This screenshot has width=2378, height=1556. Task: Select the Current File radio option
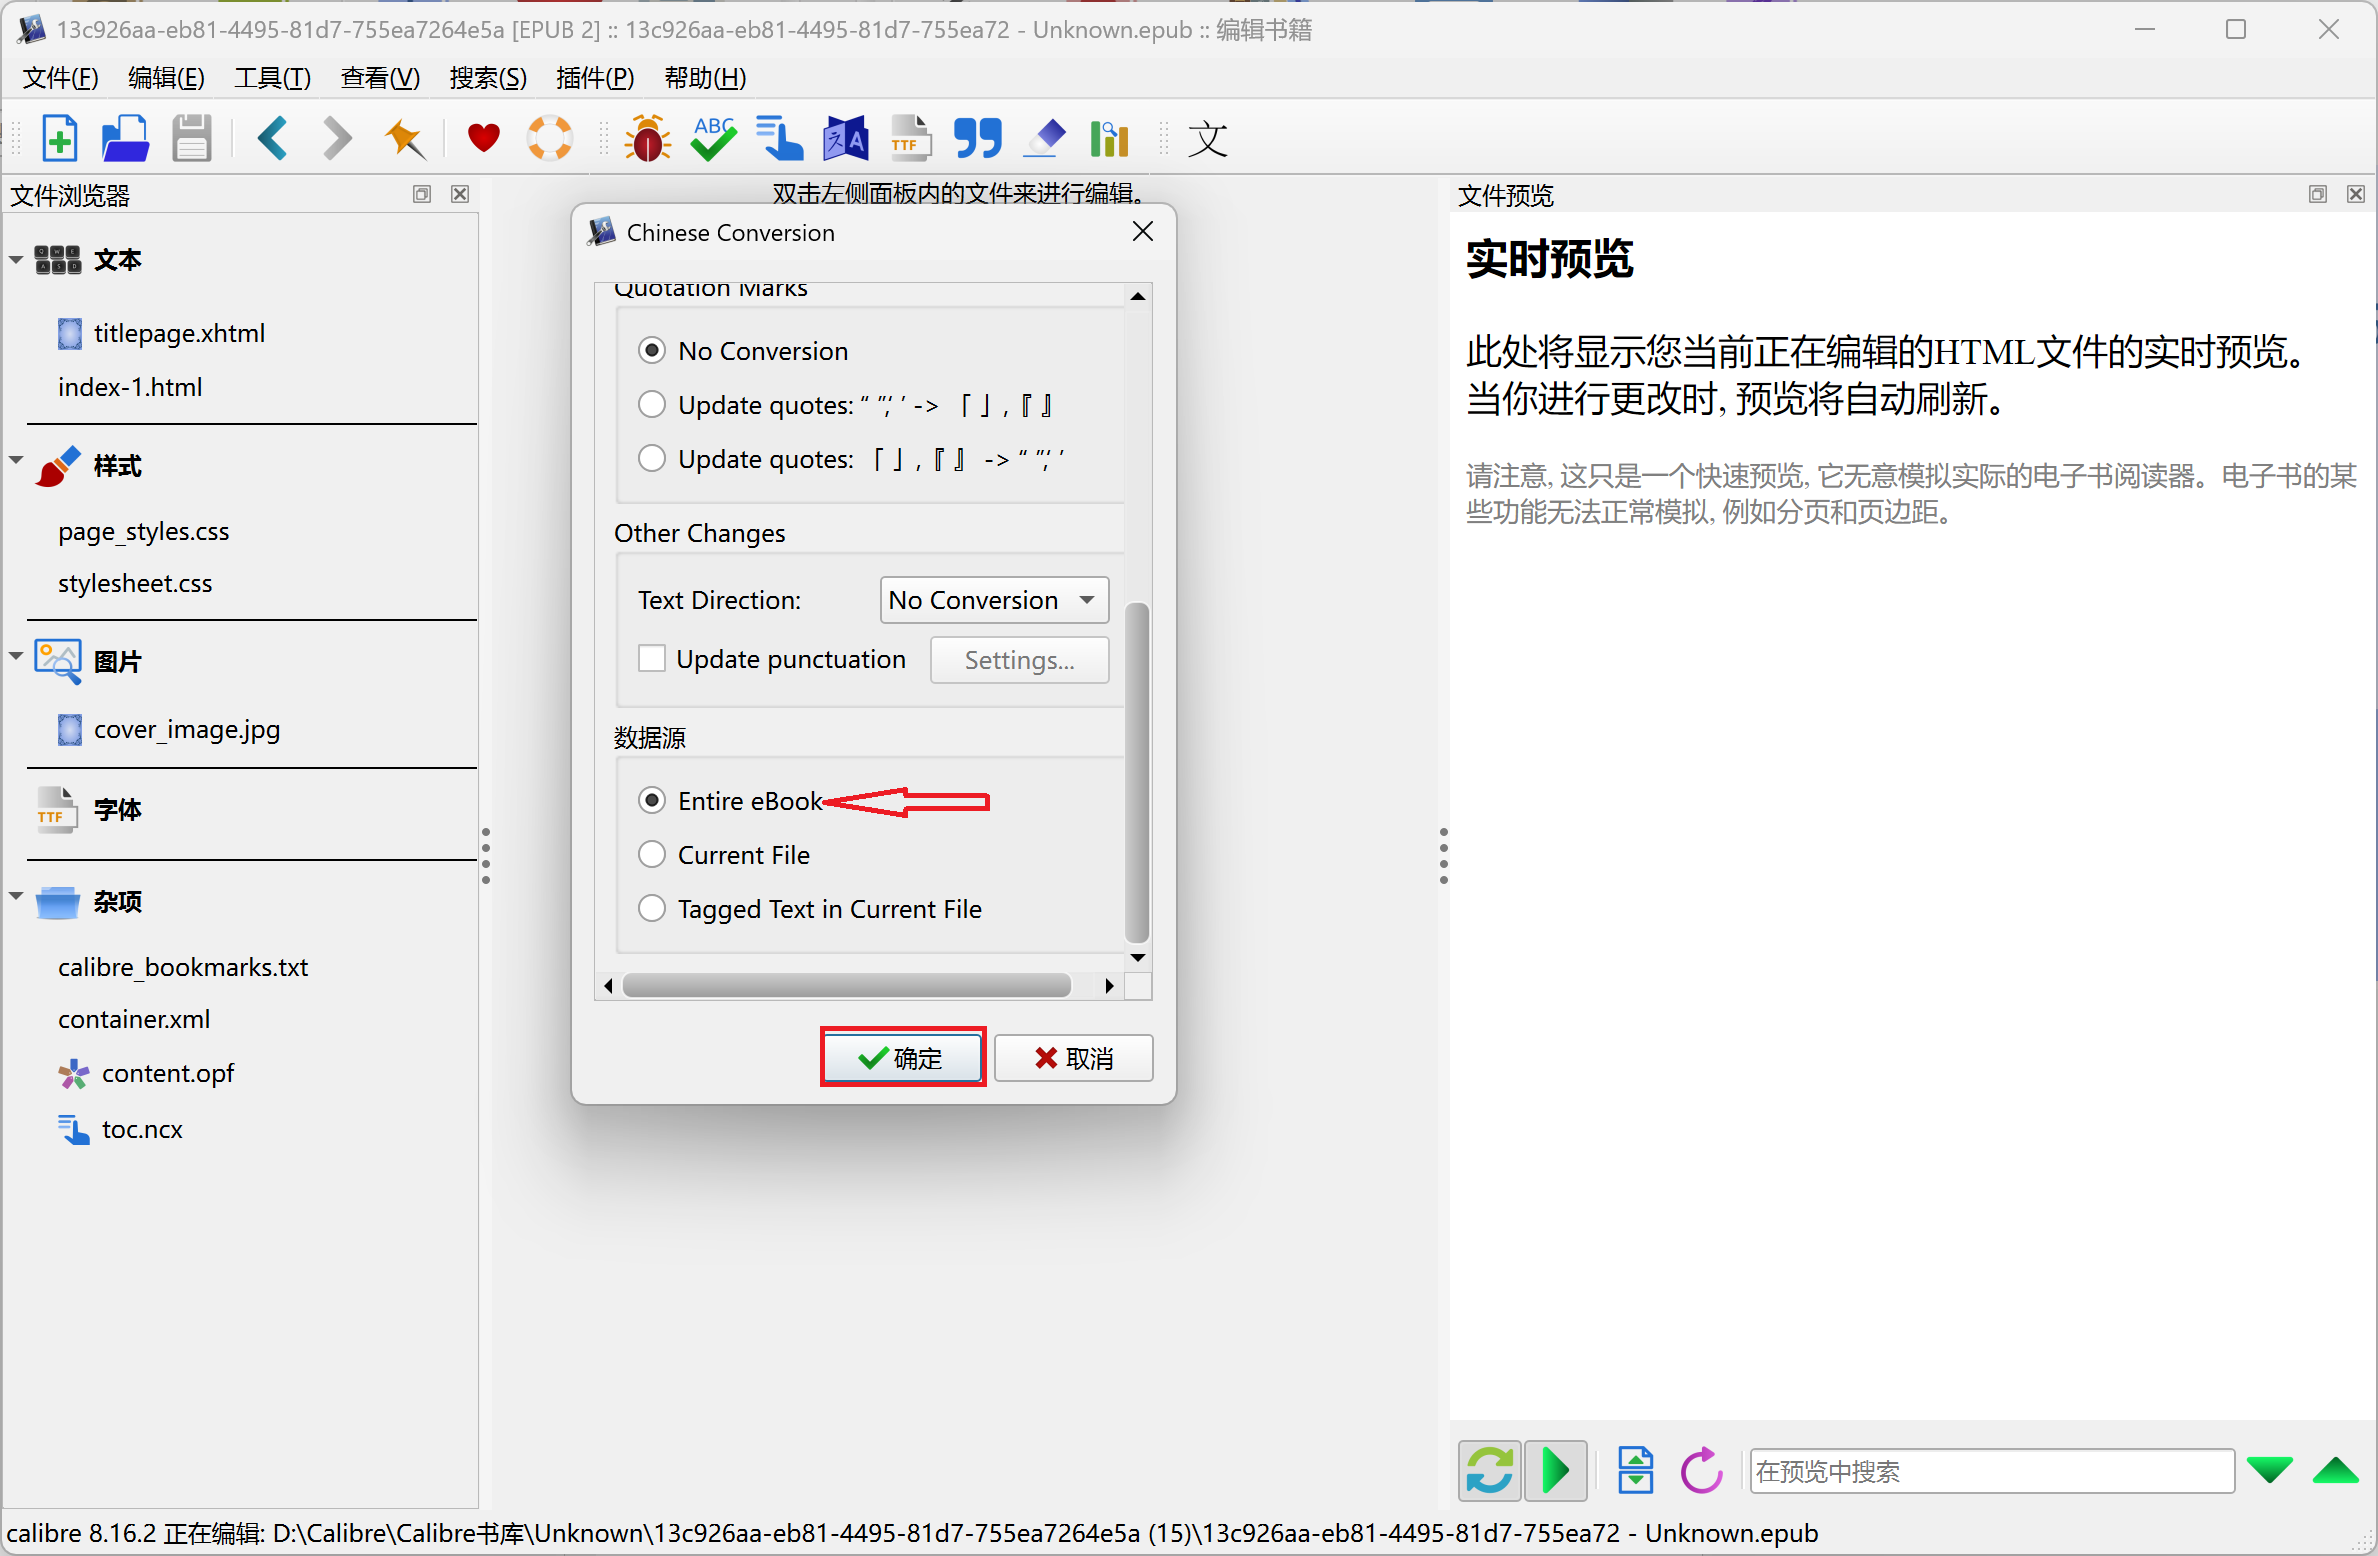652,855
